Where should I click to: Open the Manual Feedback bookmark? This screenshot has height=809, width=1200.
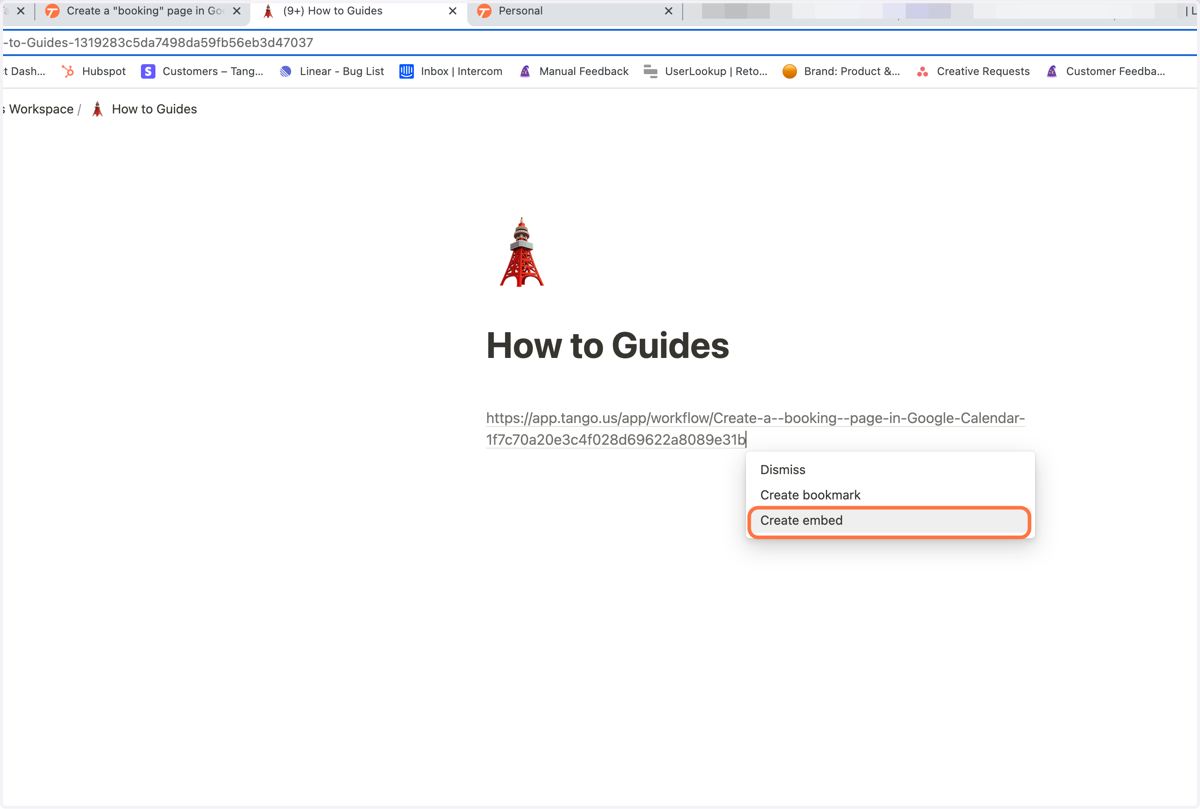pos(573,71)
